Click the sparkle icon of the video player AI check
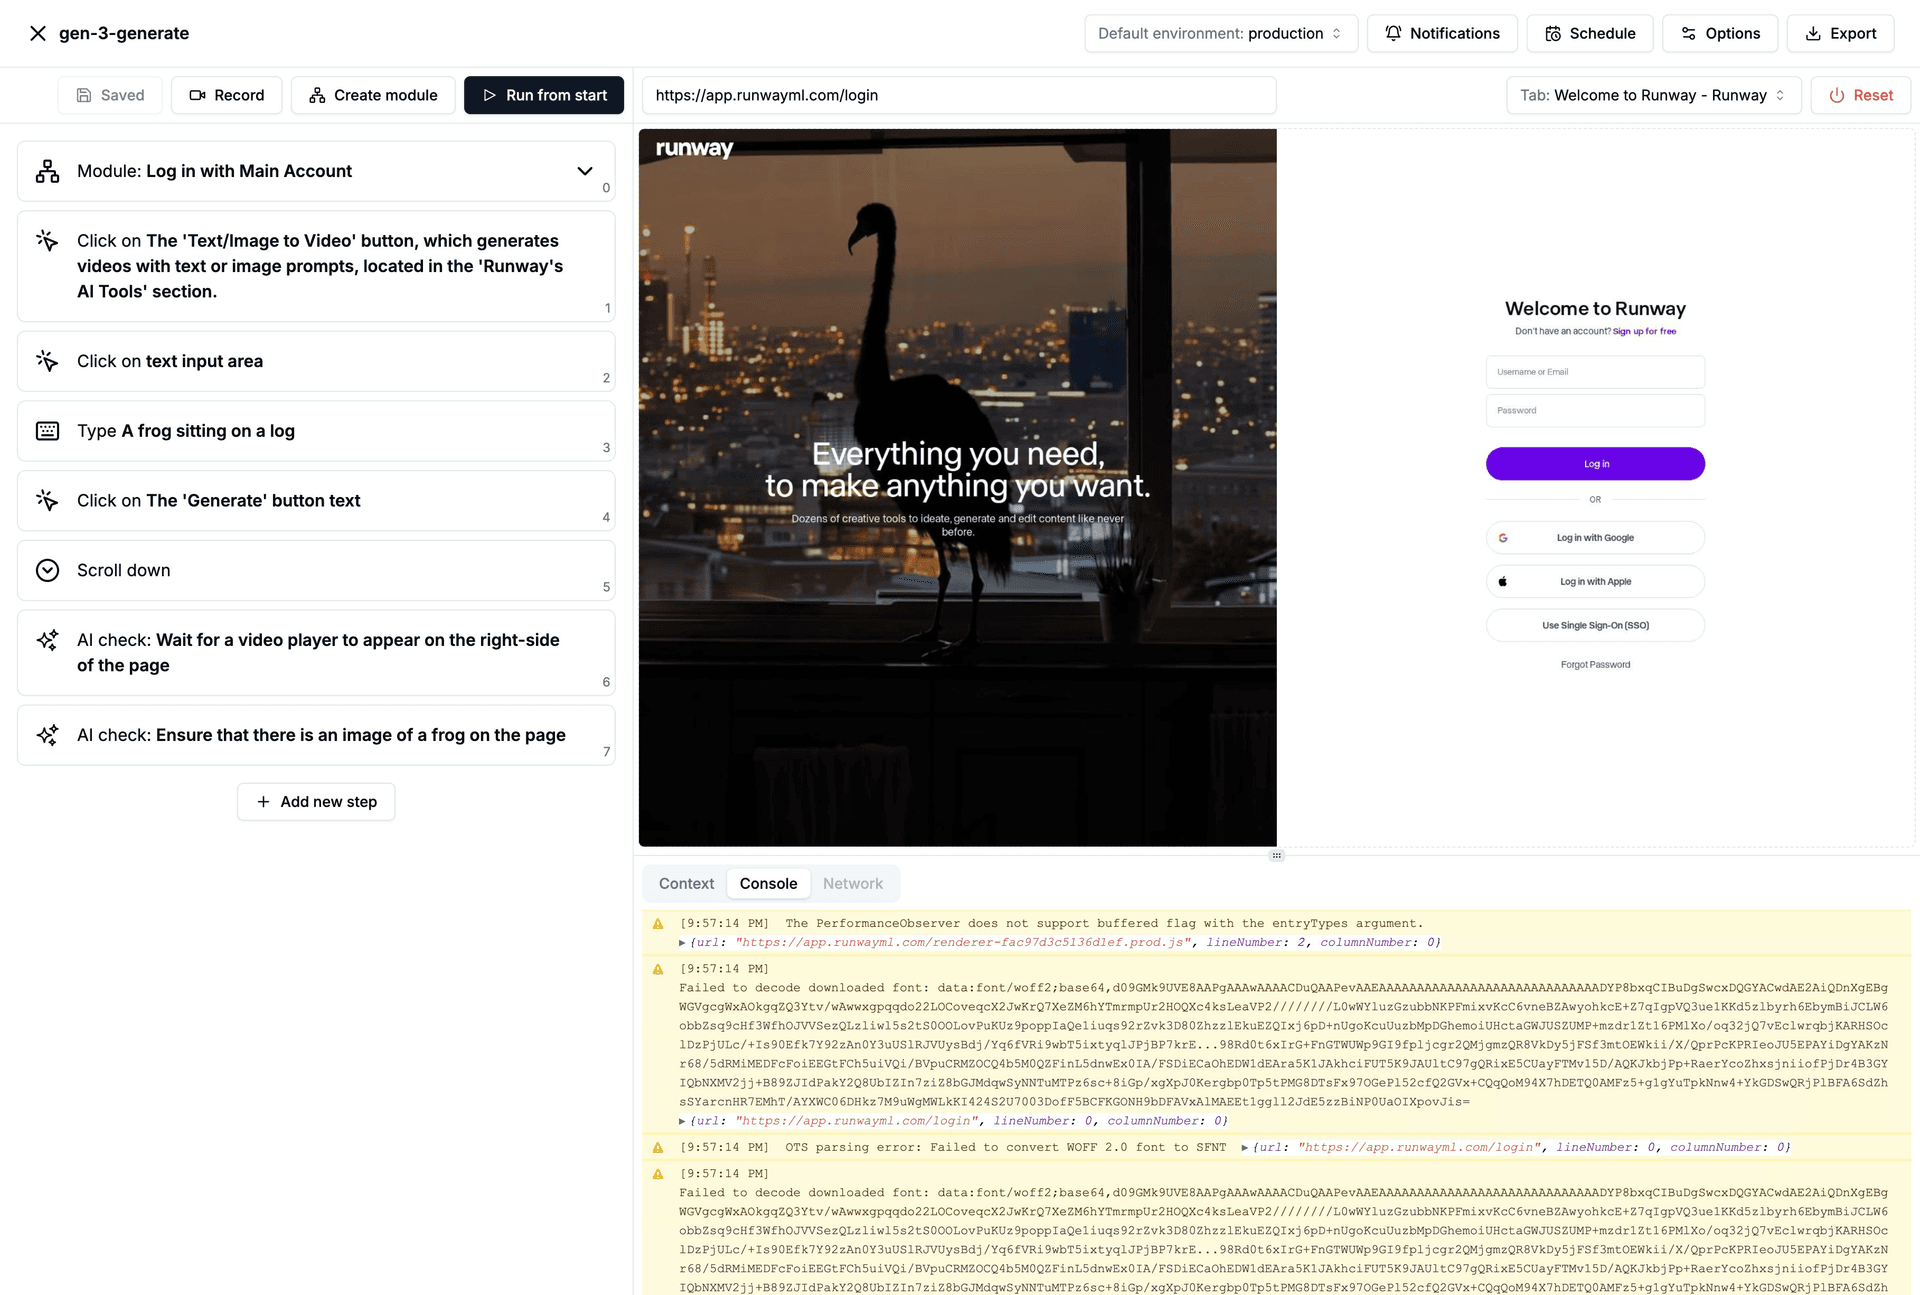 pyautogui.click(x=47, y=640)
